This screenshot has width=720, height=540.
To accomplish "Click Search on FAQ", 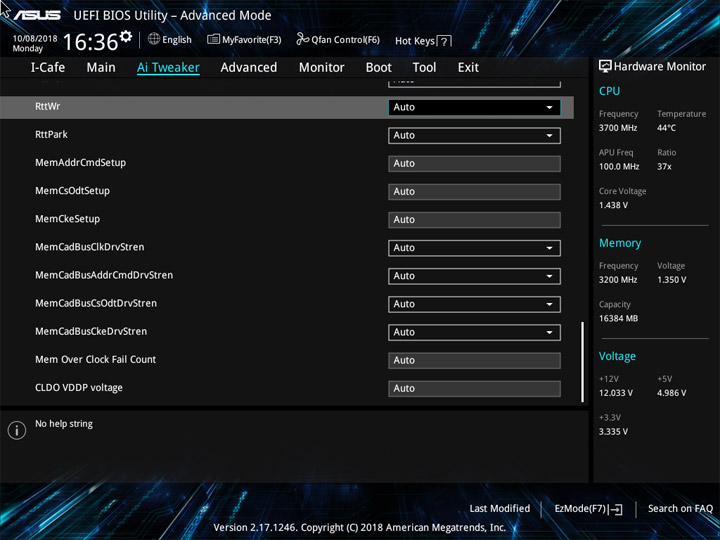I will pos(680,508).
